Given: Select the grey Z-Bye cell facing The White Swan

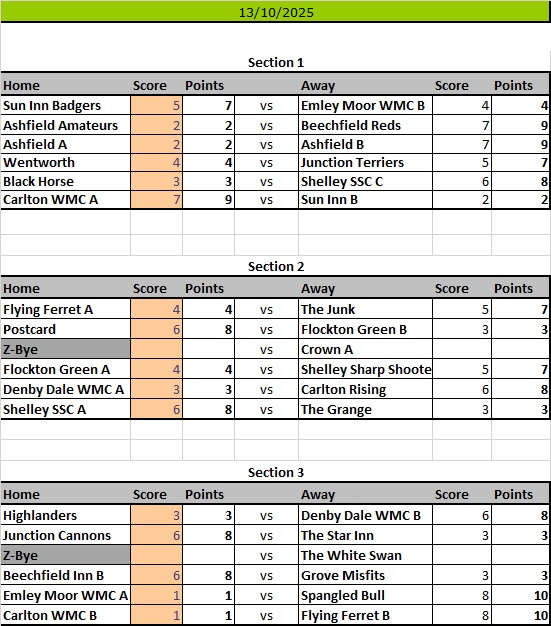Looking at the screenshot, I should 65,555.
